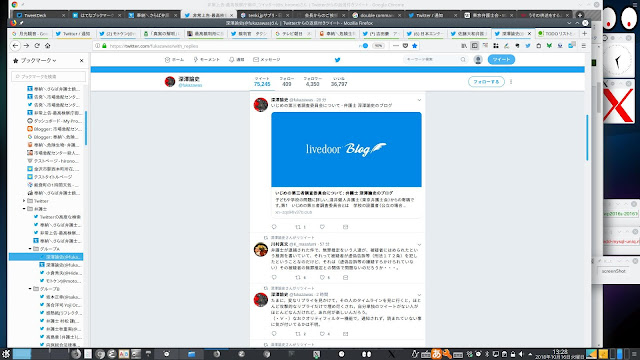Click the Twitter bird extension toolbar icon
640x360 pixels.
tap(528, 46)
